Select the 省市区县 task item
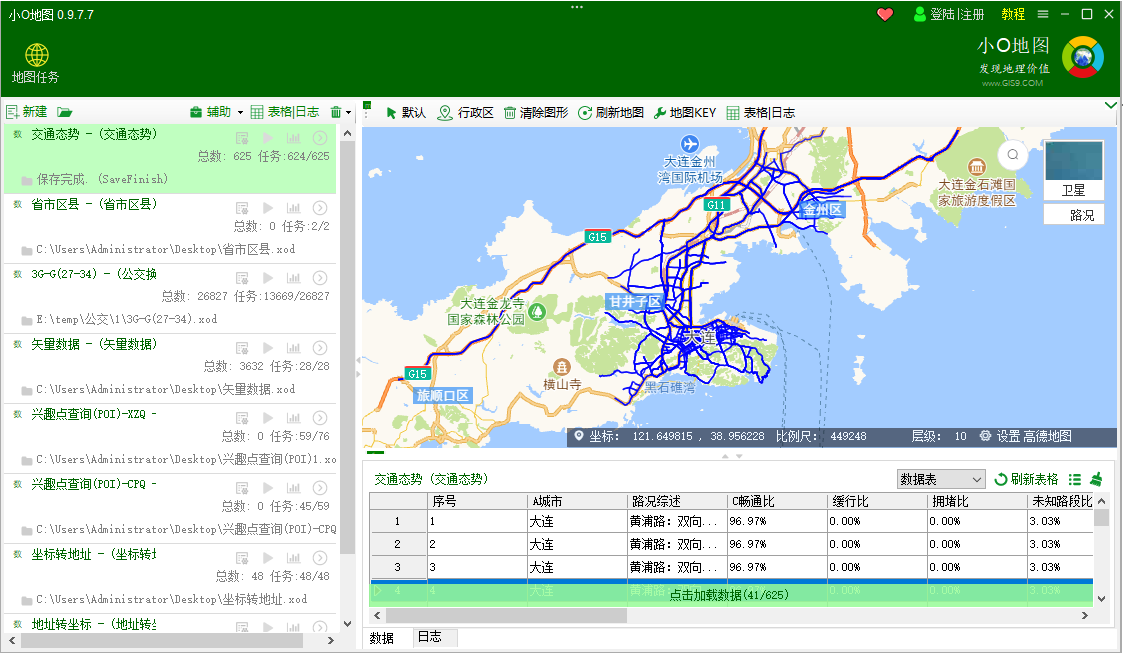1123x653 pixels. pos(170,226)
